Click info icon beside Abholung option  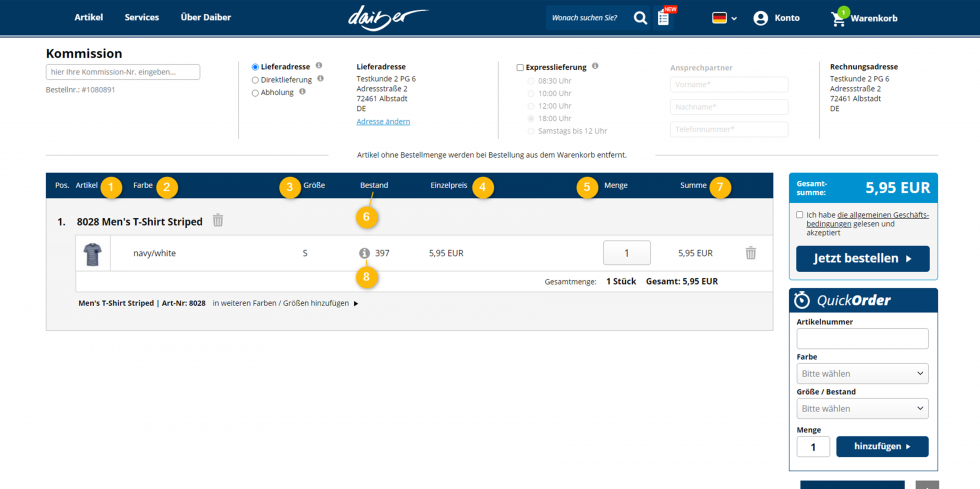[x=302, y=91]
